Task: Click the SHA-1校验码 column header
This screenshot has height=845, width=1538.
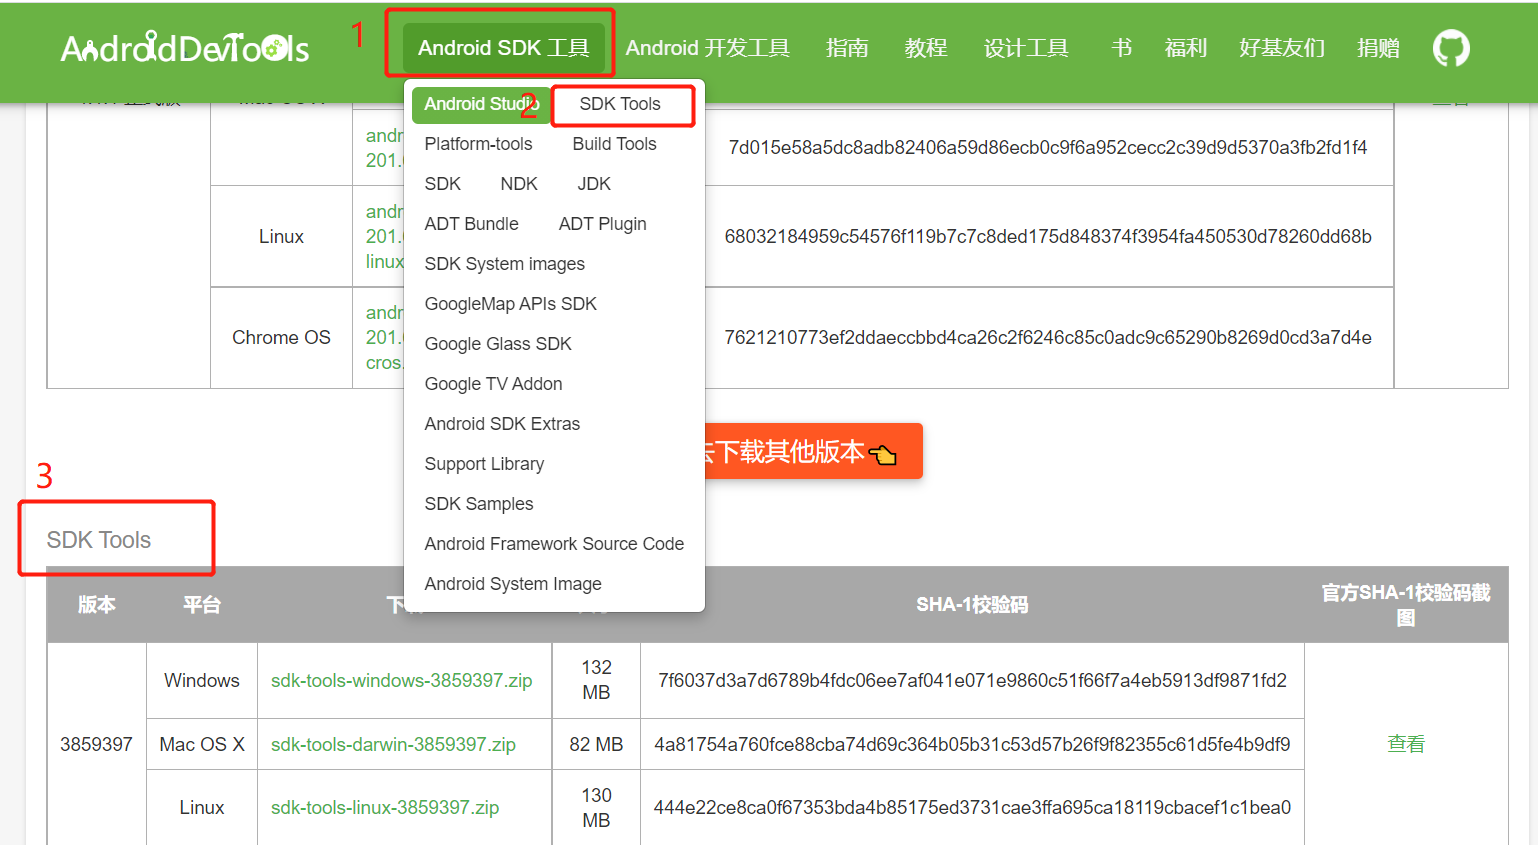Action: pos(972,604)
